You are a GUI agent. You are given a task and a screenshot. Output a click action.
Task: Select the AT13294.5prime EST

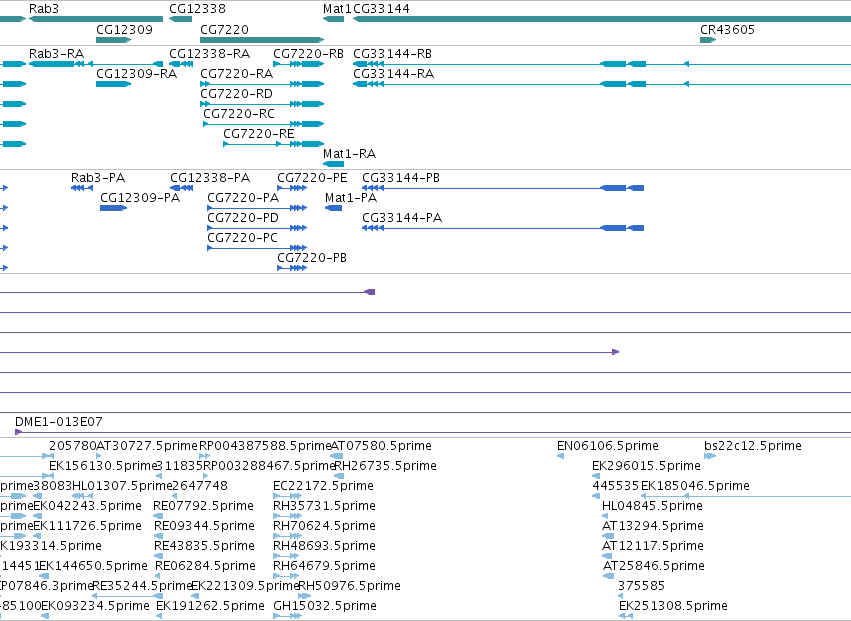608,536
